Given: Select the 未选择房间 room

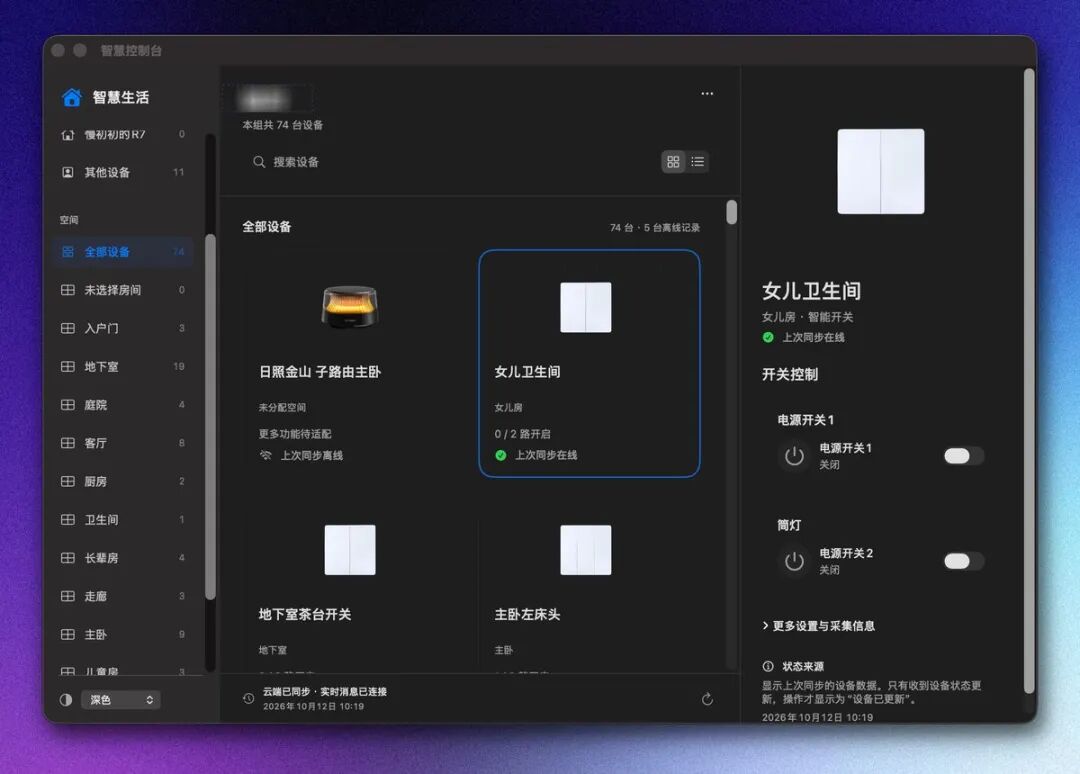Looking at the screenshot, I should [124, 290].
